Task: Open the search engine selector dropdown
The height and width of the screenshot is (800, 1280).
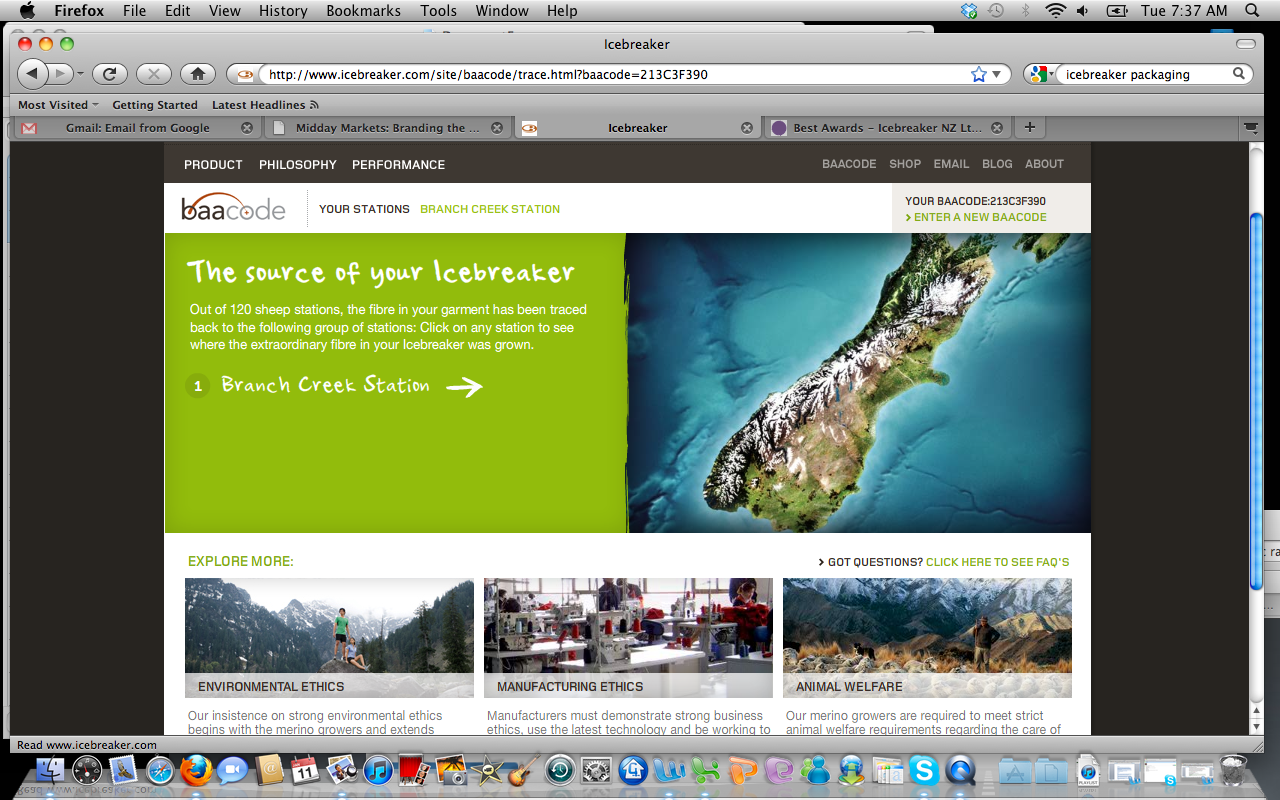Action: click(x=1042, y=74)
